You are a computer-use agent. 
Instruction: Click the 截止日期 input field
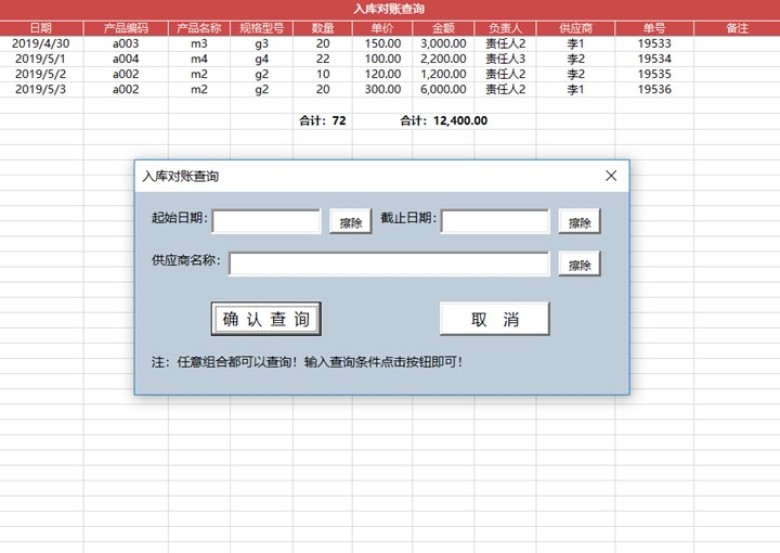click(495, 221)
